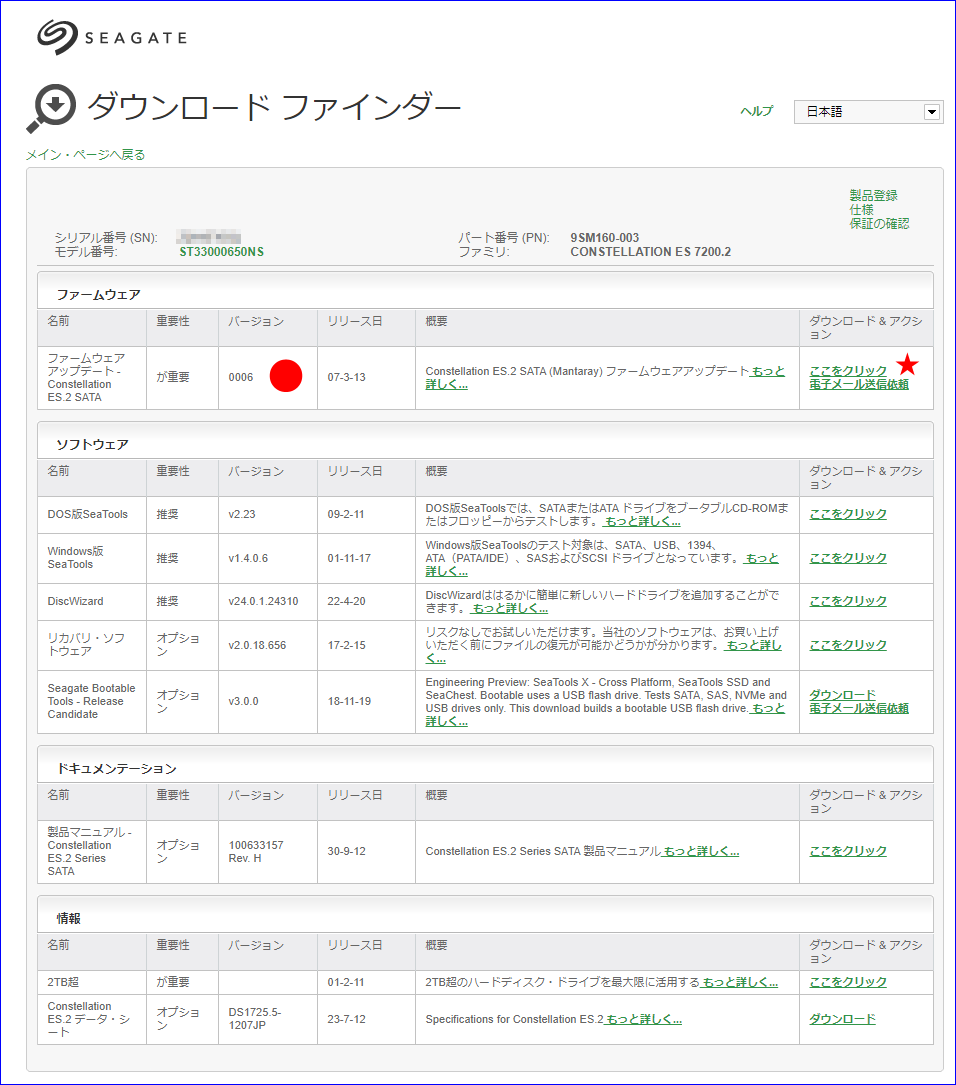Open the ヘルプ help link
The width and height of the screenshot is (956, 1085).
tap(756, 111)
